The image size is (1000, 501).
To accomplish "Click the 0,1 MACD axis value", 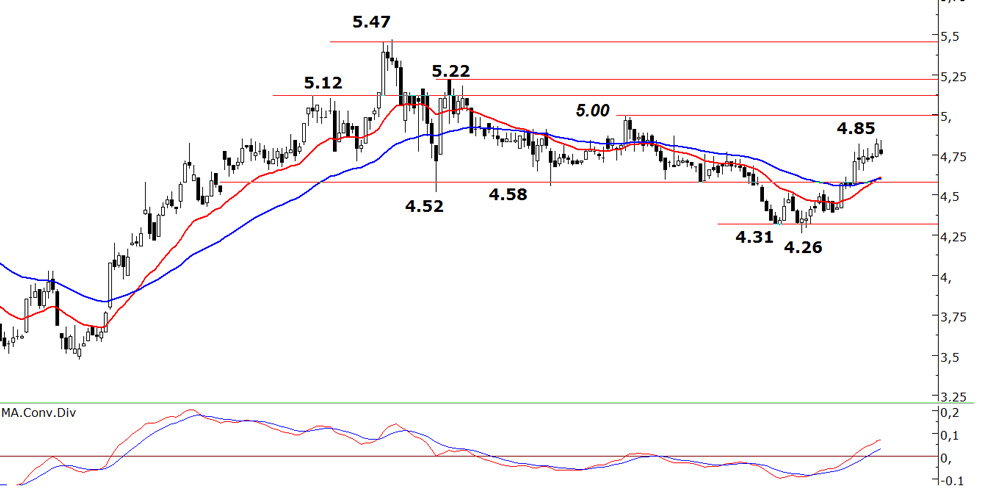I will click(x=950, y=436).
